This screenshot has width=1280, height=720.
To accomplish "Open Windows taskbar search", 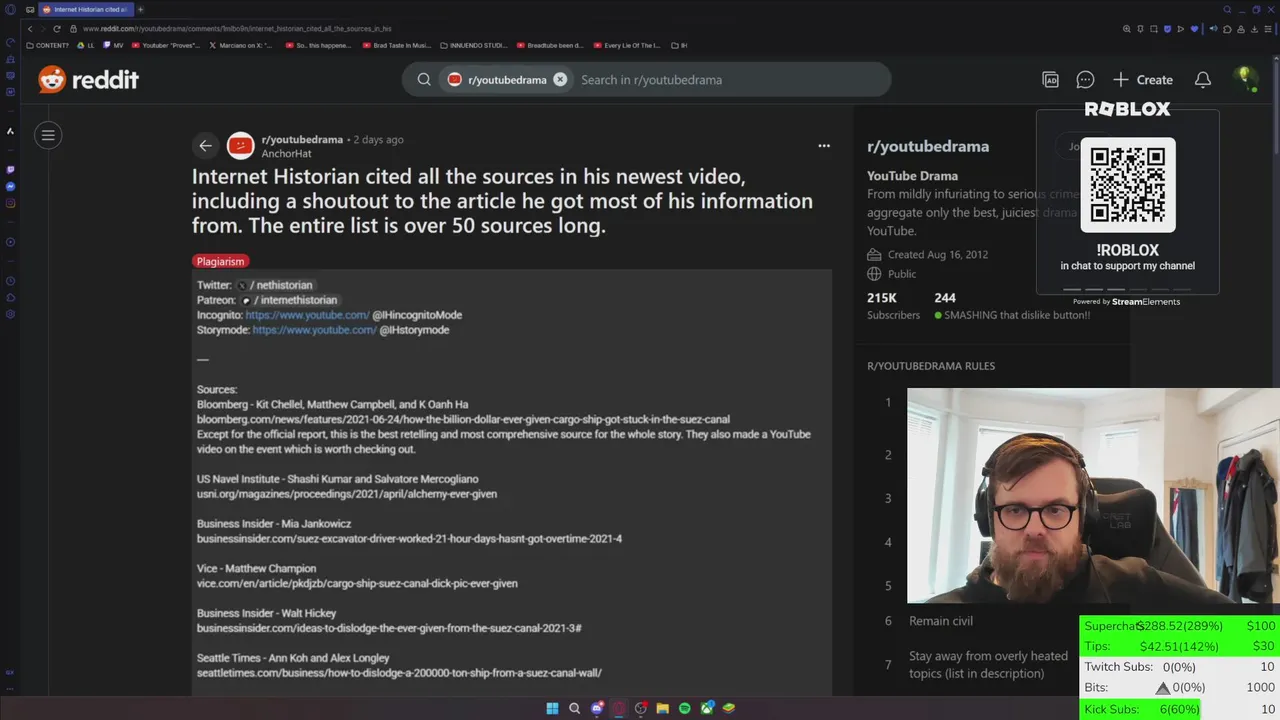I will (x=574, y=708).
